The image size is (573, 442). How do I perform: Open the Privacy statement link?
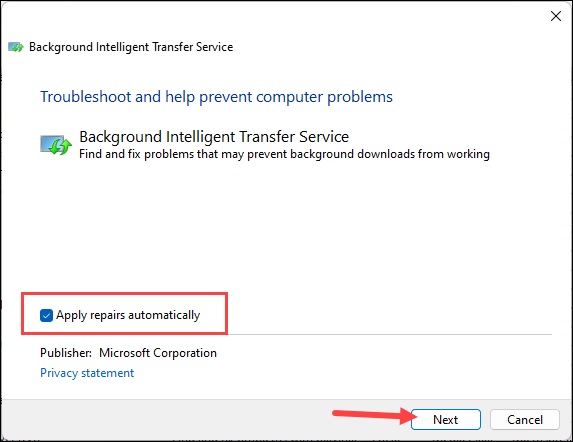87,373
